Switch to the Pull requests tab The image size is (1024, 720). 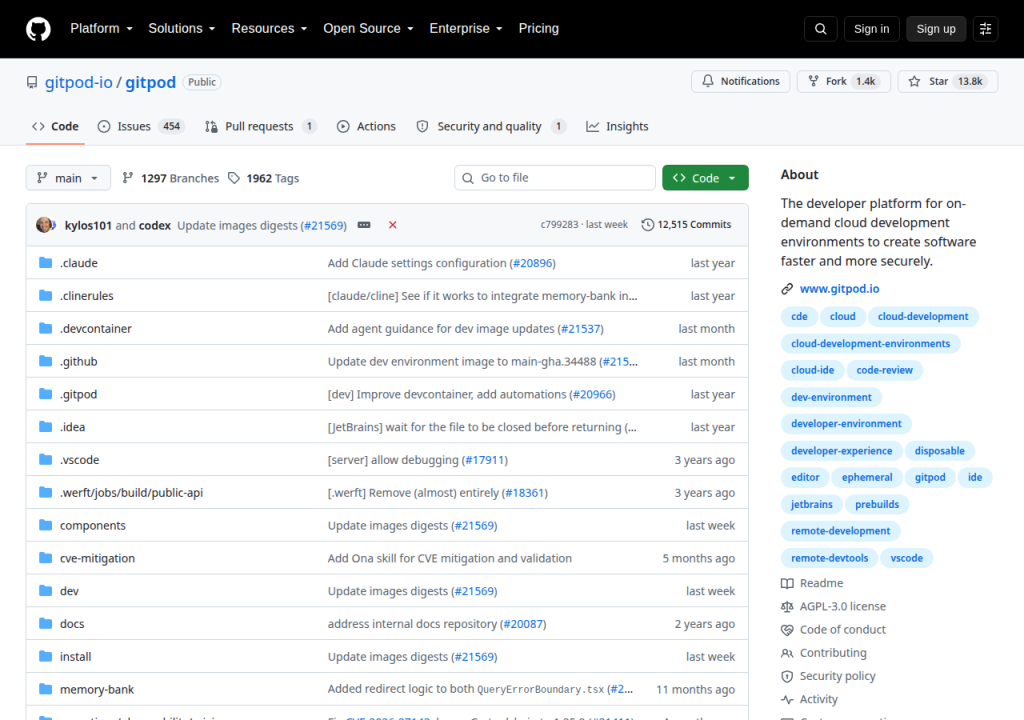[260, 126]
